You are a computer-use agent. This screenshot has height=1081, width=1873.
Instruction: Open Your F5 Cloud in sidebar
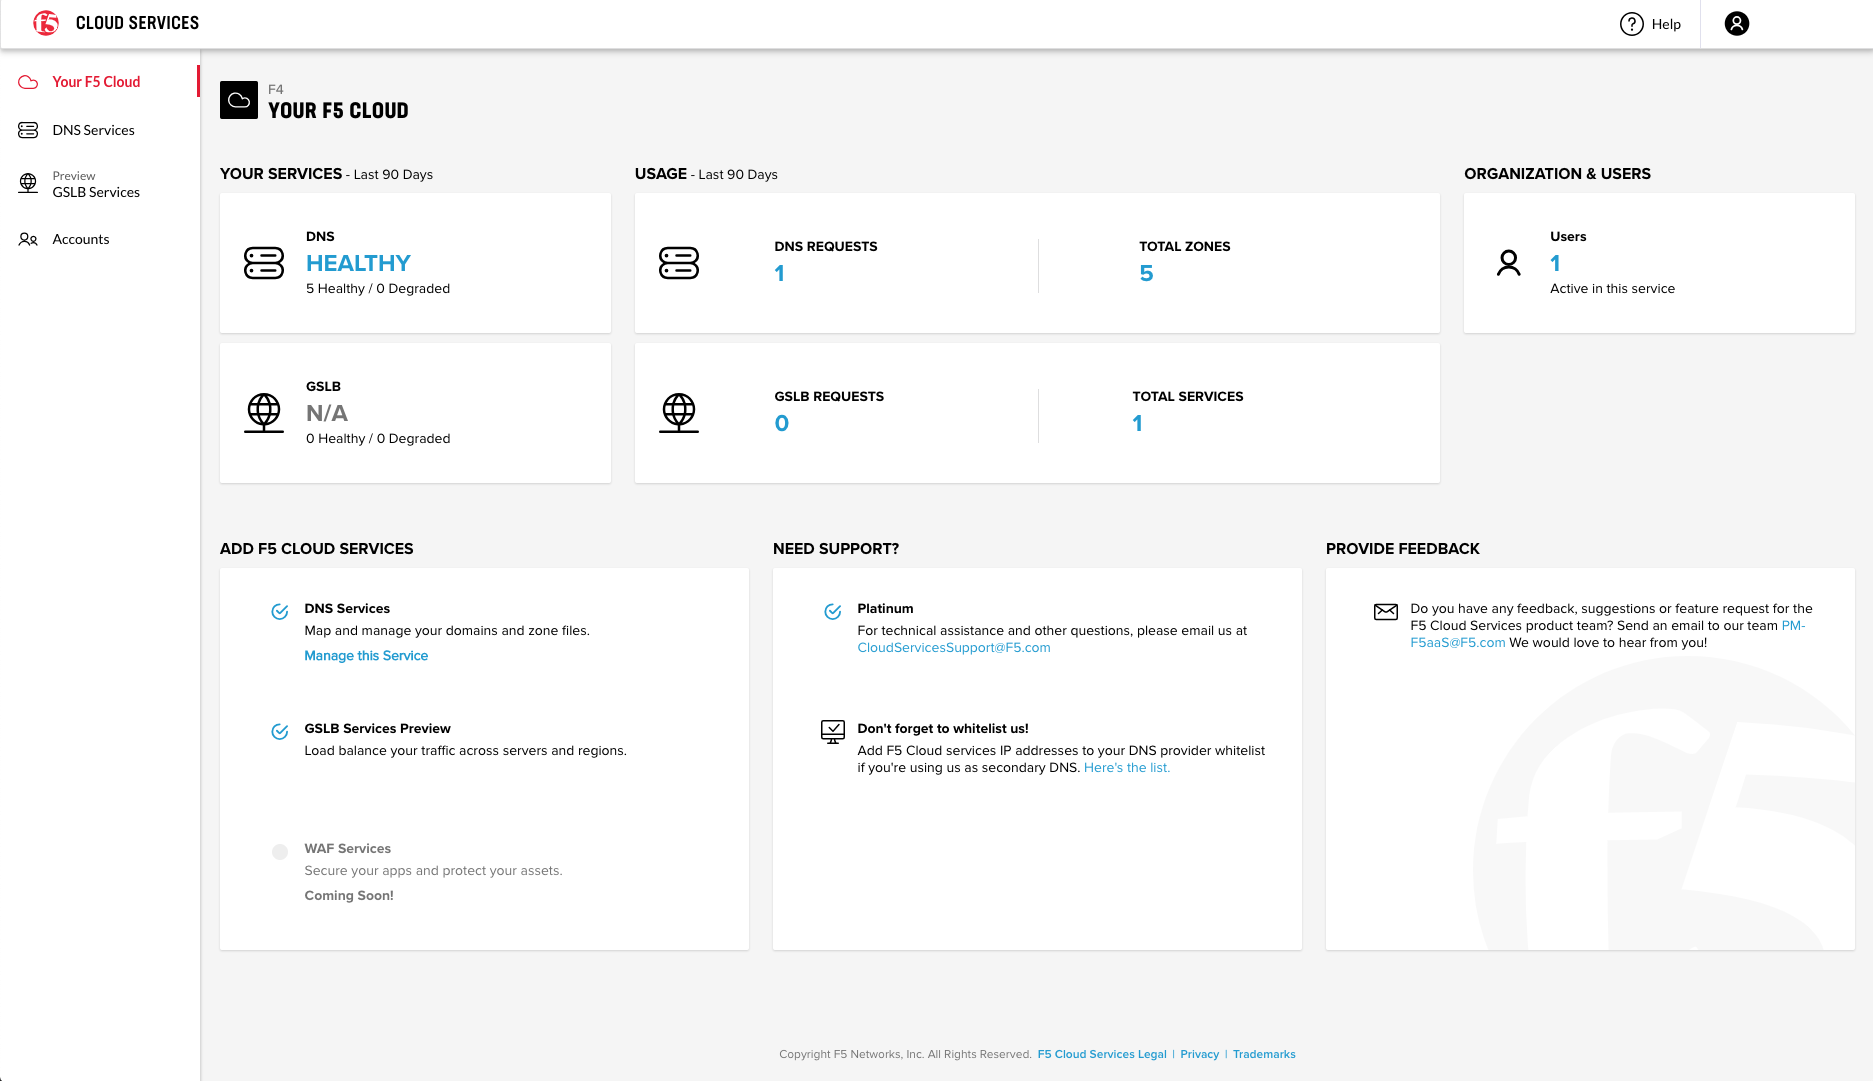pos(96,82)
